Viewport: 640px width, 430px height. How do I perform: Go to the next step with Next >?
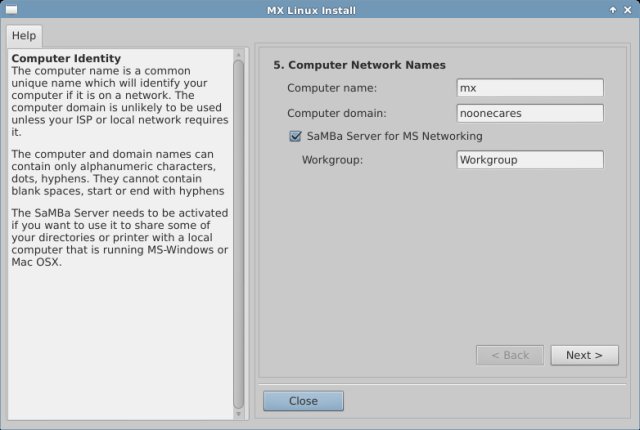tap(584, 355)
